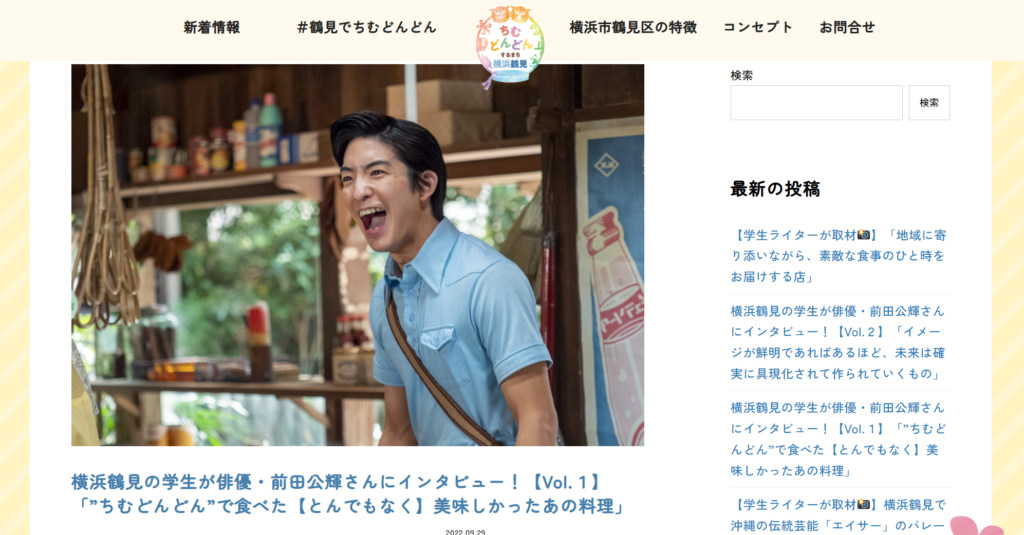
Task: Click the camera emoji in first recent post
Action: pos(863,235)
